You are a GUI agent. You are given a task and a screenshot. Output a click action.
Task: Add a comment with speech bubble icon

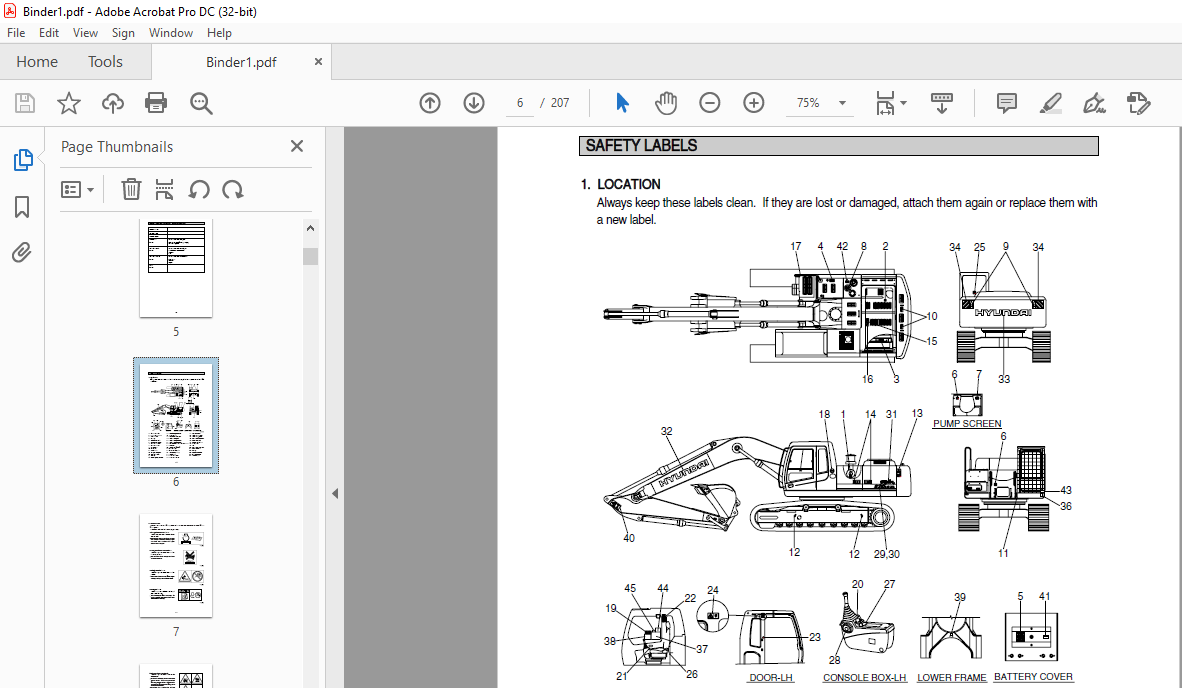tap(1006, 103)
